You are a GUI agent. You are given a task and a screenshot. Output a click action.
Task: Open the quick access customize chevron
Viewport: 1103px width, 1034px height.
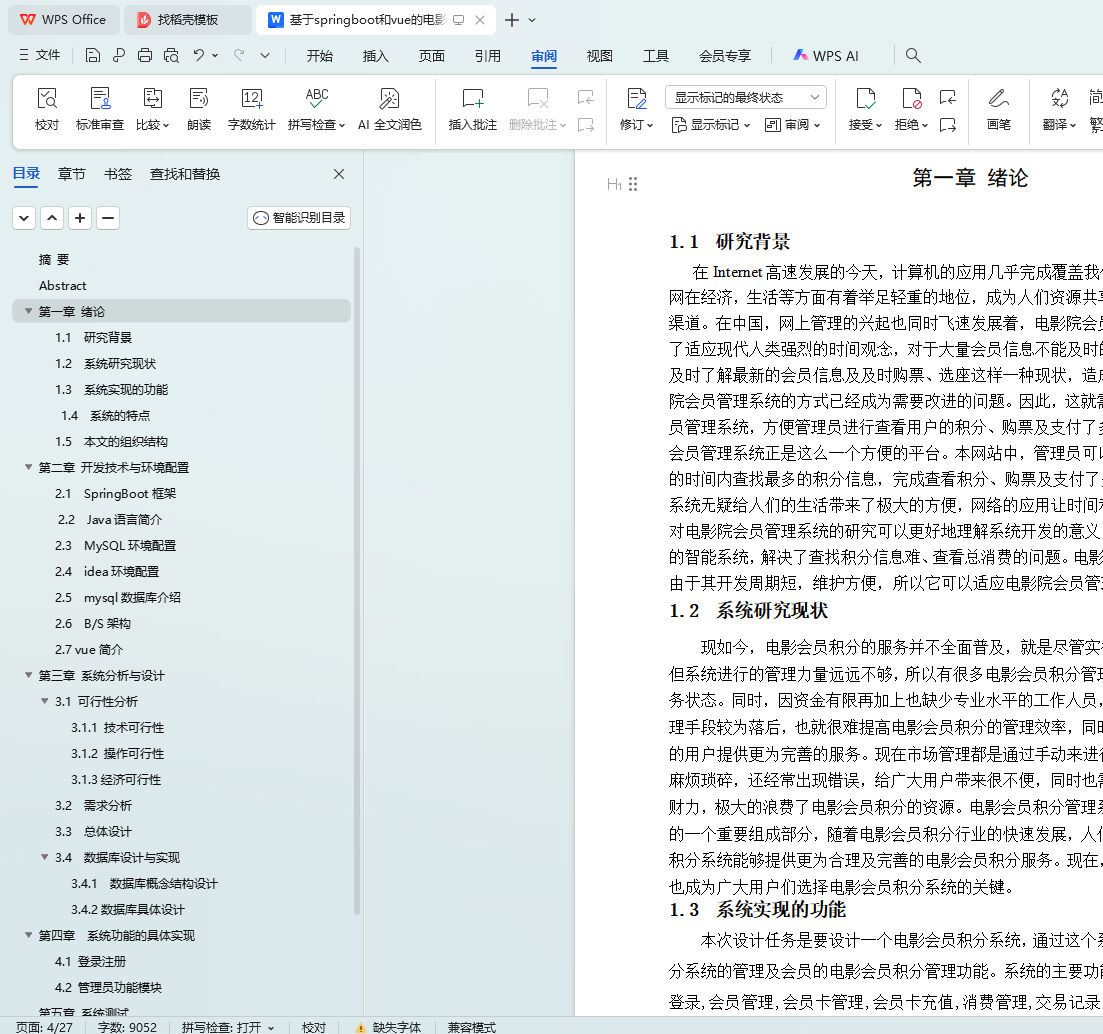coord(264,56)
